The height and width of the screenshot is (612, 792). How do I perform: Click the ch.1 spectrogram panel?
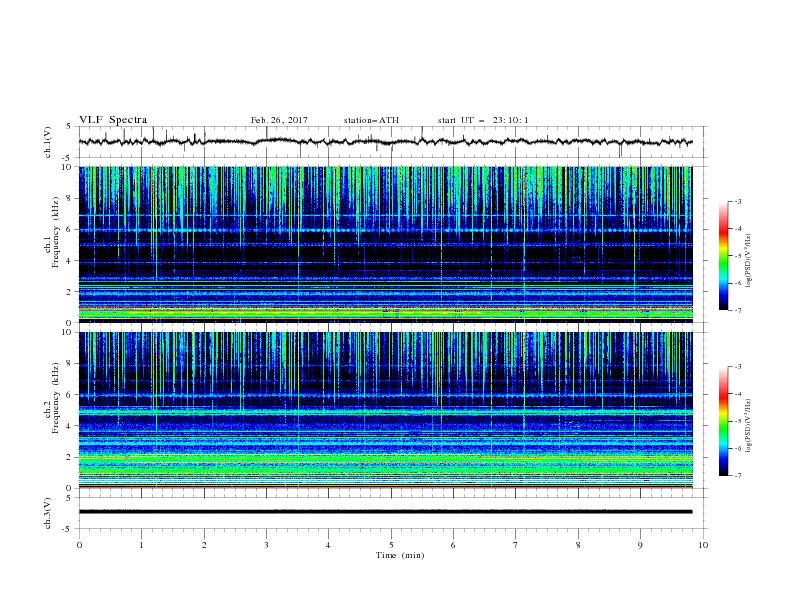(x=385, y=244)
